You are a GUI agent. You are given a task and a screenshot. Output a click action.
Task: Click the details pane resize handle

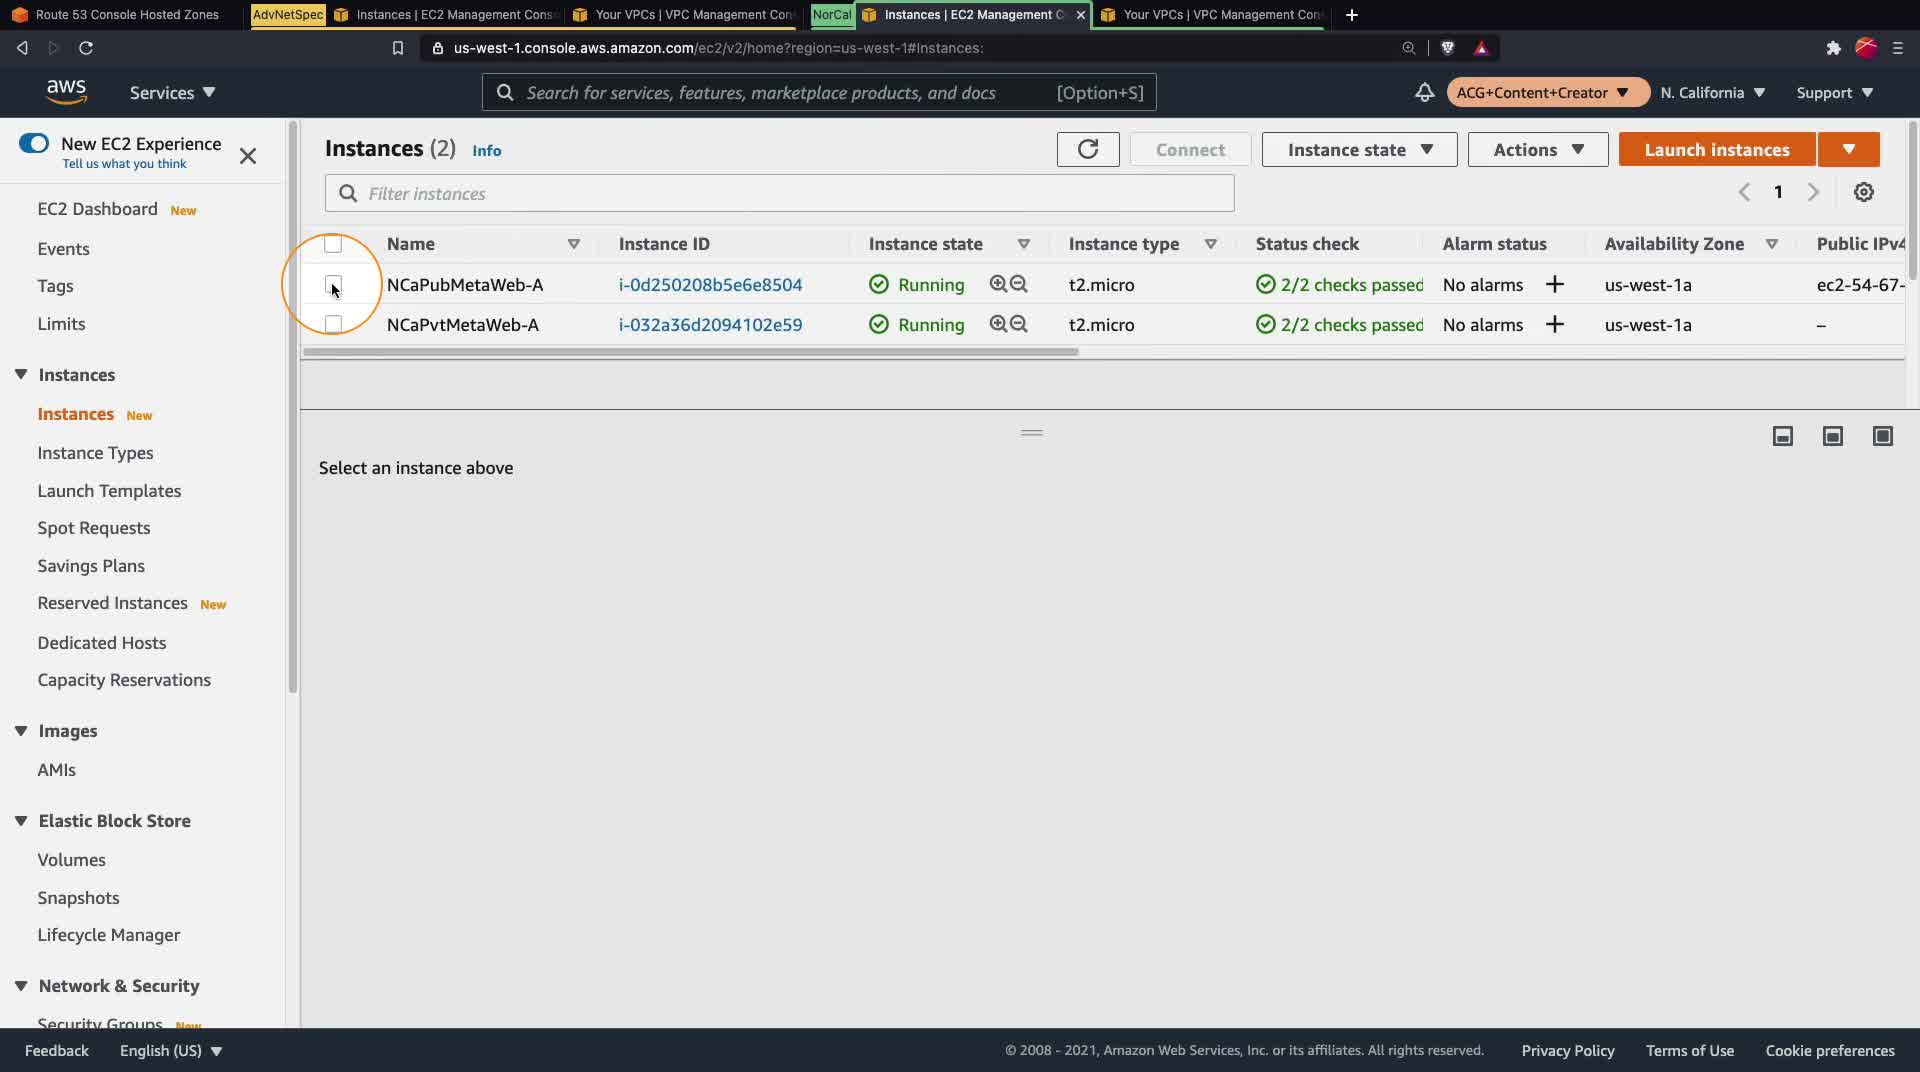pyautogui.click(x=1032, y=433)
